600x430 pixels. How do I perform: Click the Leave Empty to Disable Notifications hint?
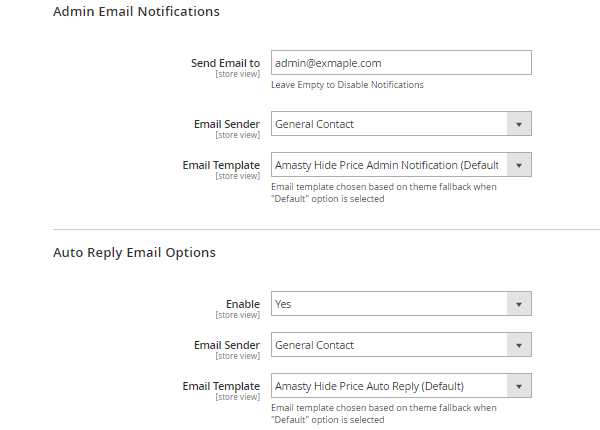347,85
